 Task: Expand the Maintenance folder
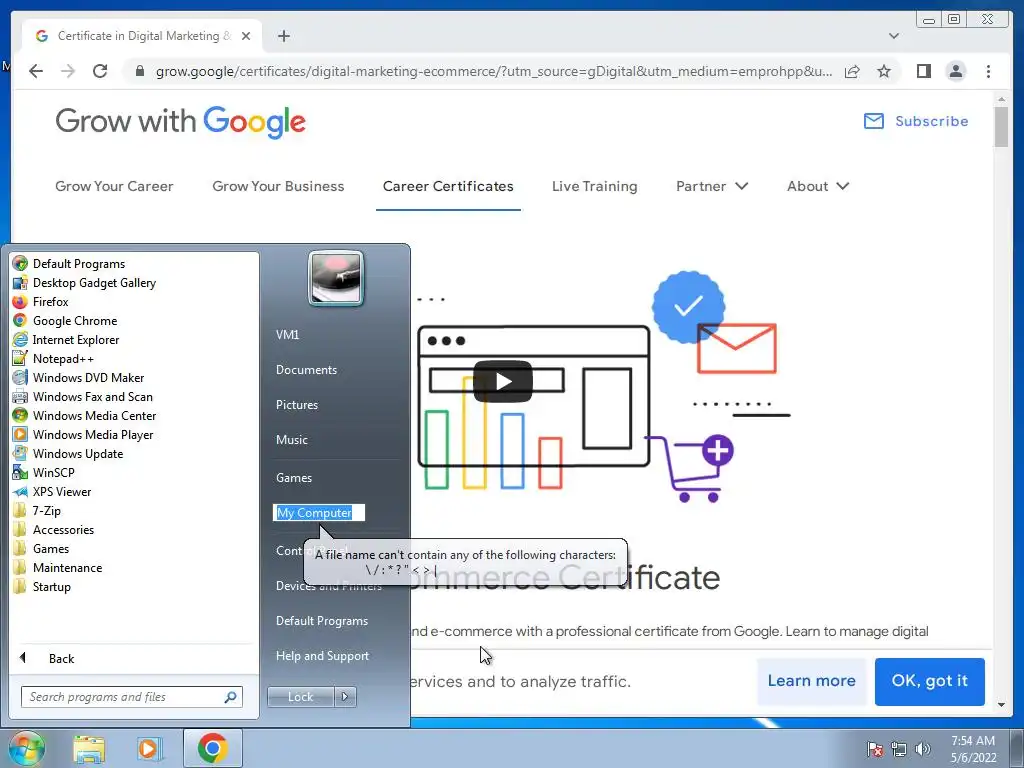(x=57, y=568)
